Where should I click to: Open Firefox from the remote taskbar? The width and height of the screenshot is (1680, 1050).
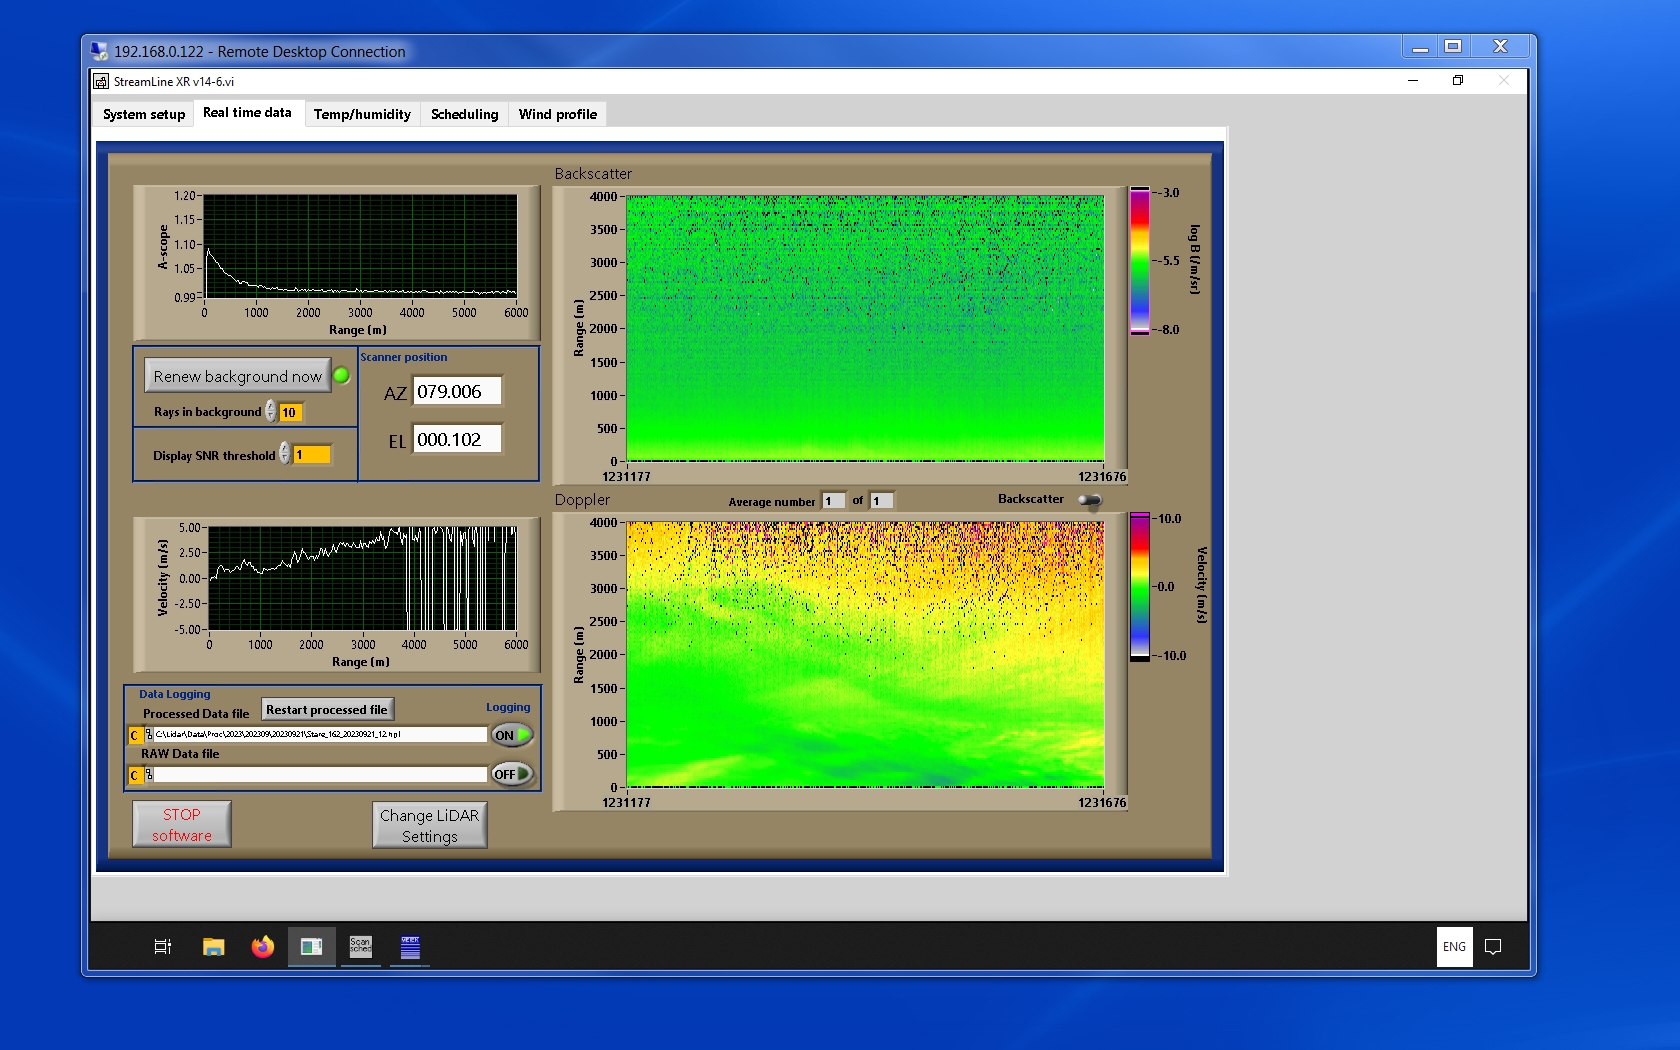tap(262, 946)
